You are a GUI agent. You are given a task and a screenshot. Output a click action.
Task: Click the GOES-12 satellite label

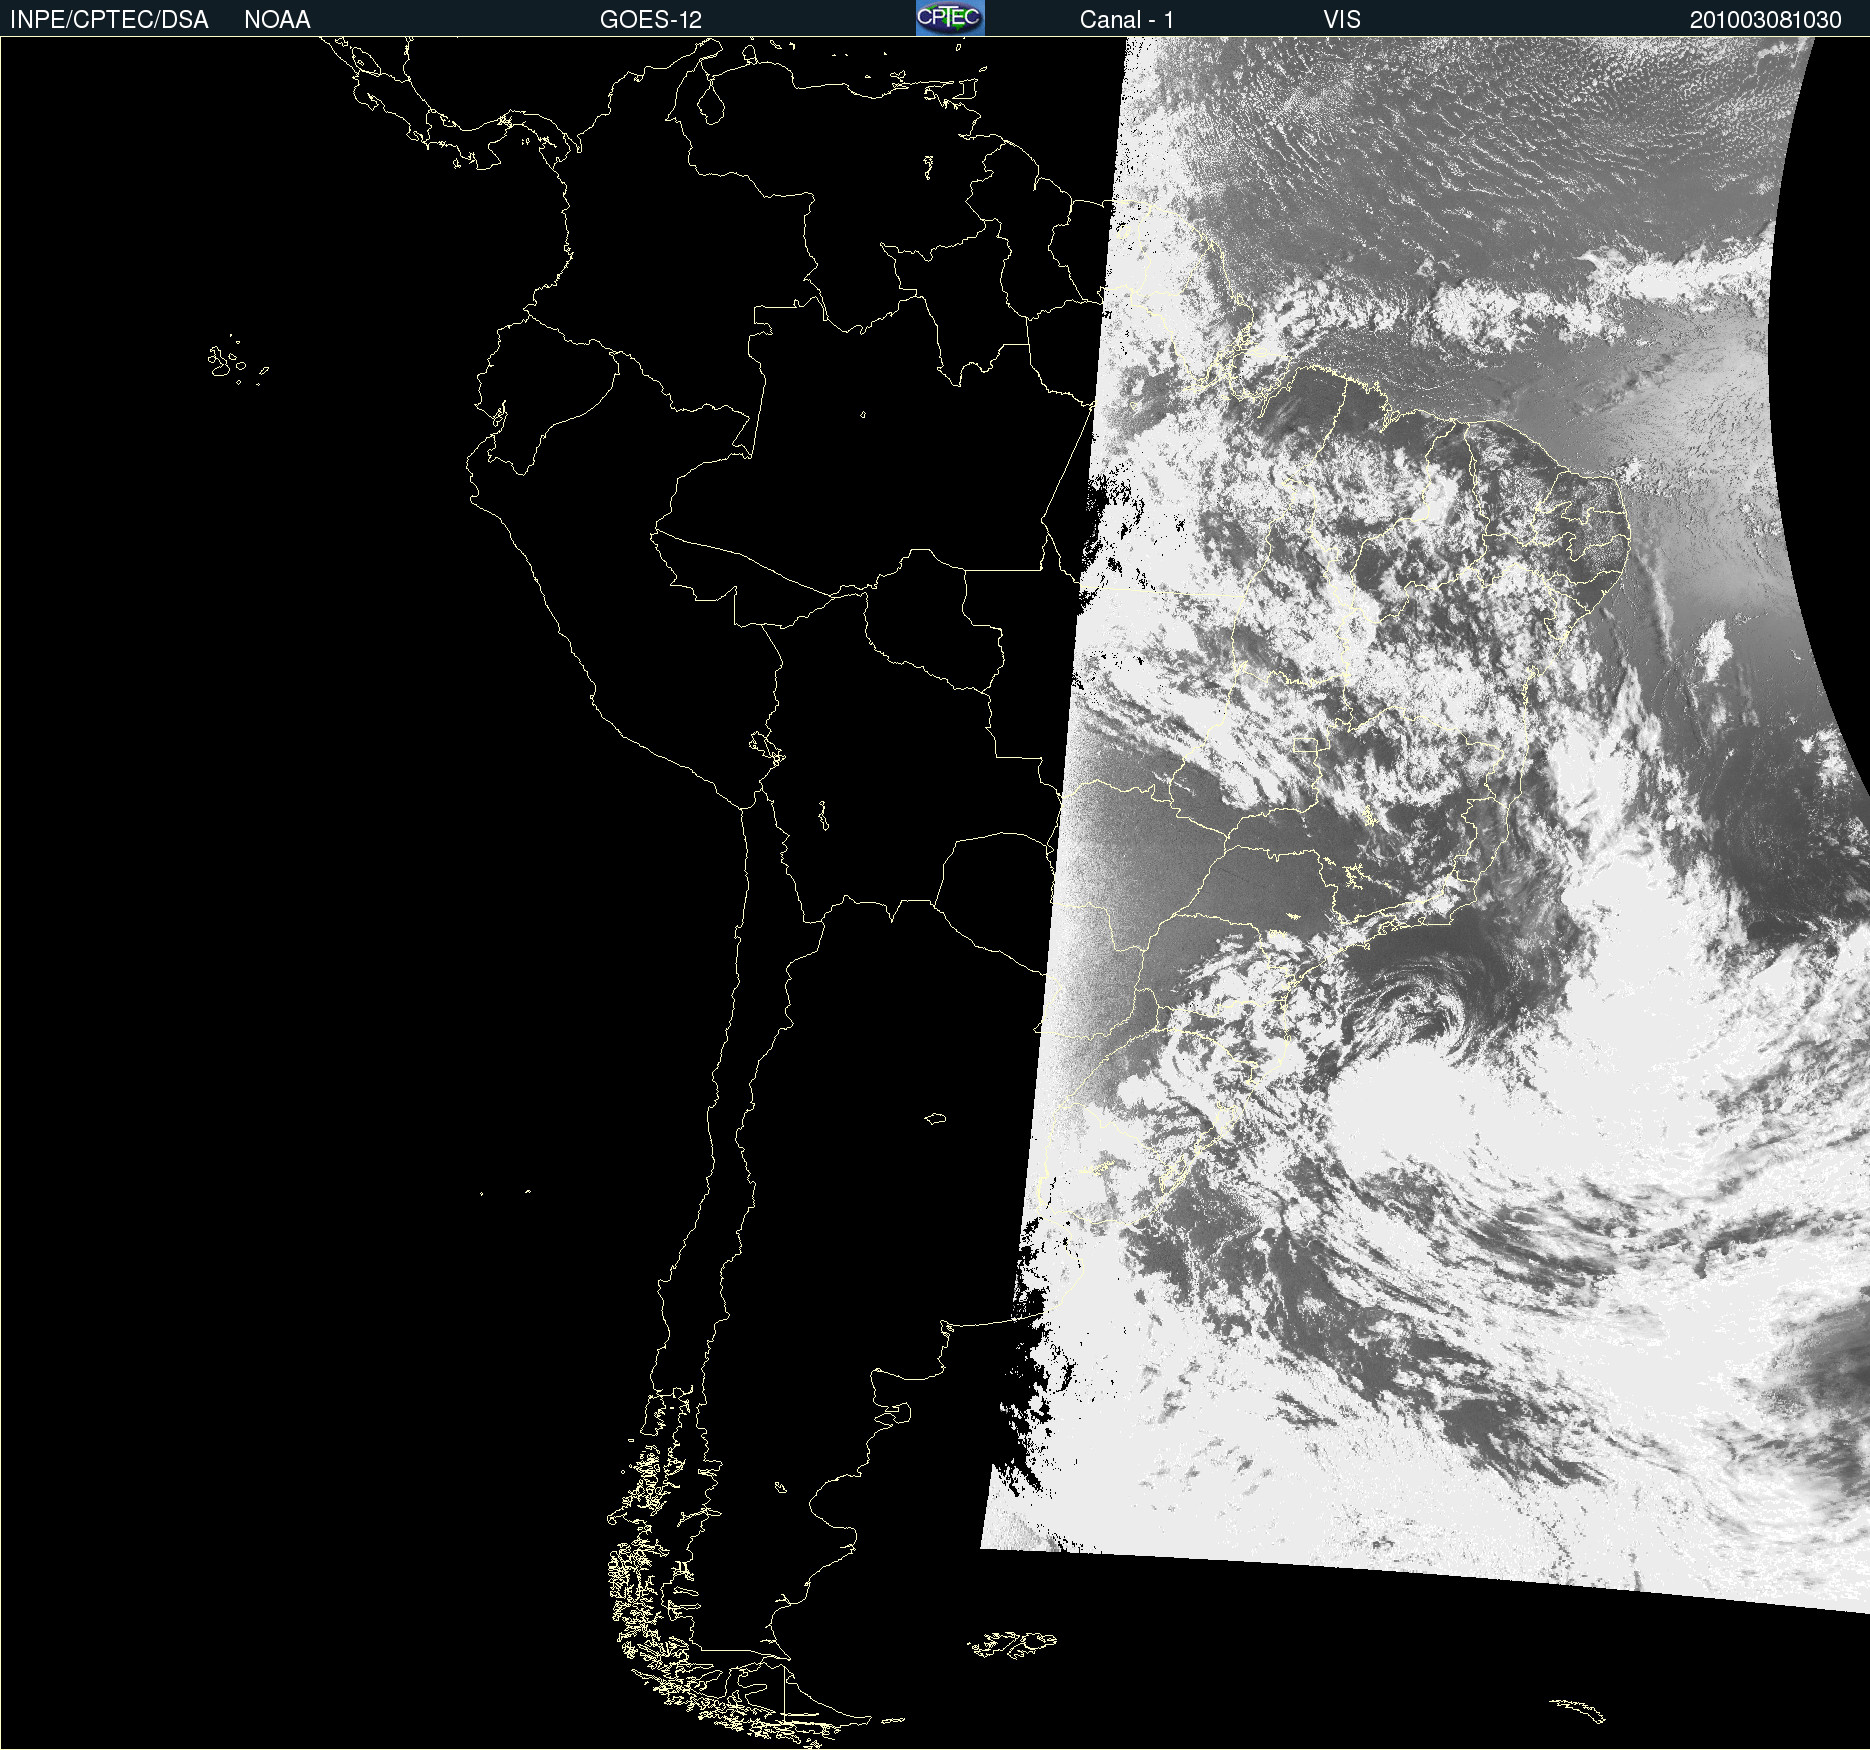click(651, 20)
